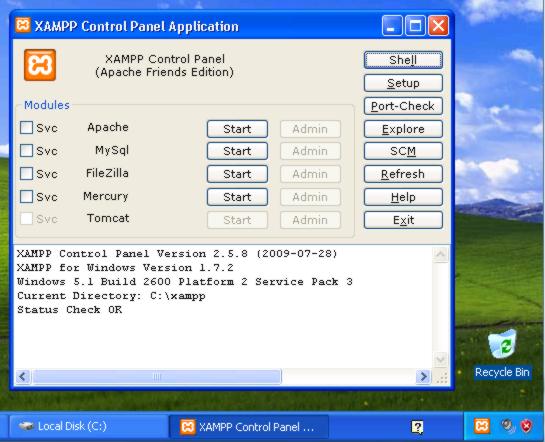Start the Mercury module

coord(237,197)
